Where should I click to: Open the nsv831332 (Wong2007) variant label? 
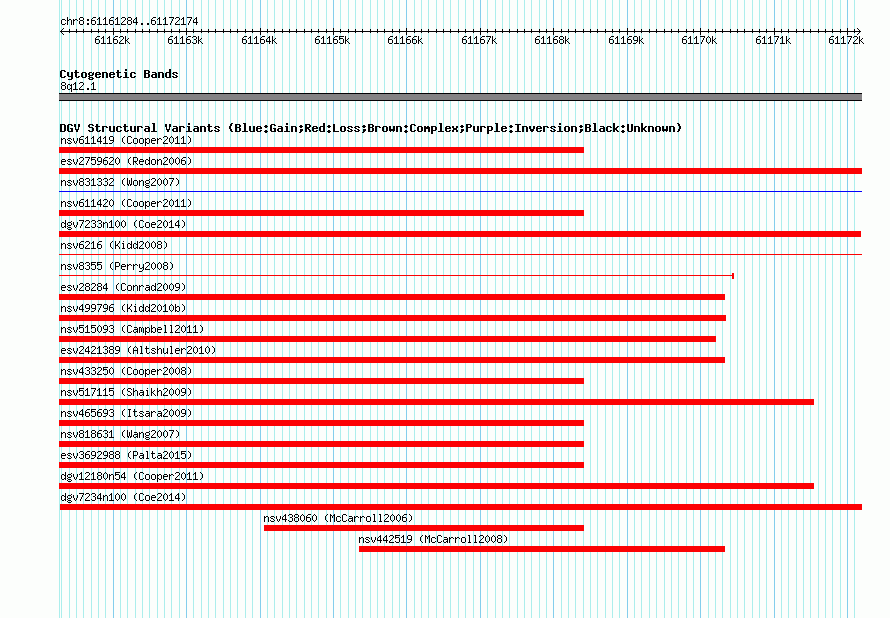click(x=120, y=182)
